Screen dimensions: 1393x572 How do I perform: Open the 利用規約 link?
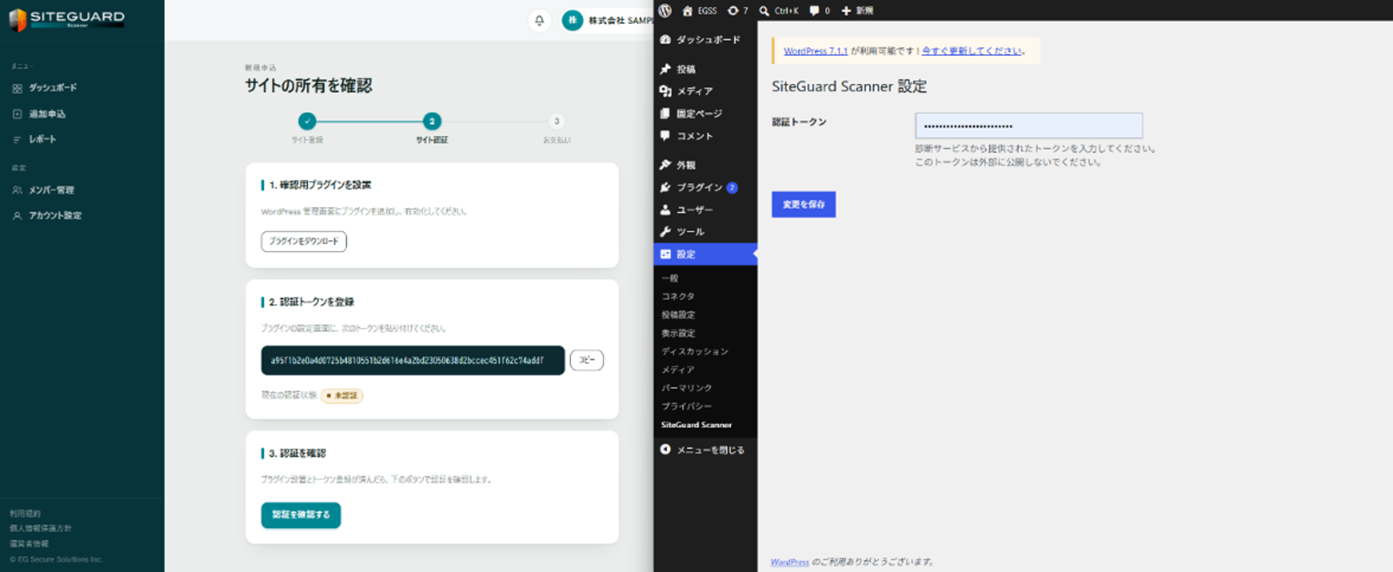tap(25, 513)
